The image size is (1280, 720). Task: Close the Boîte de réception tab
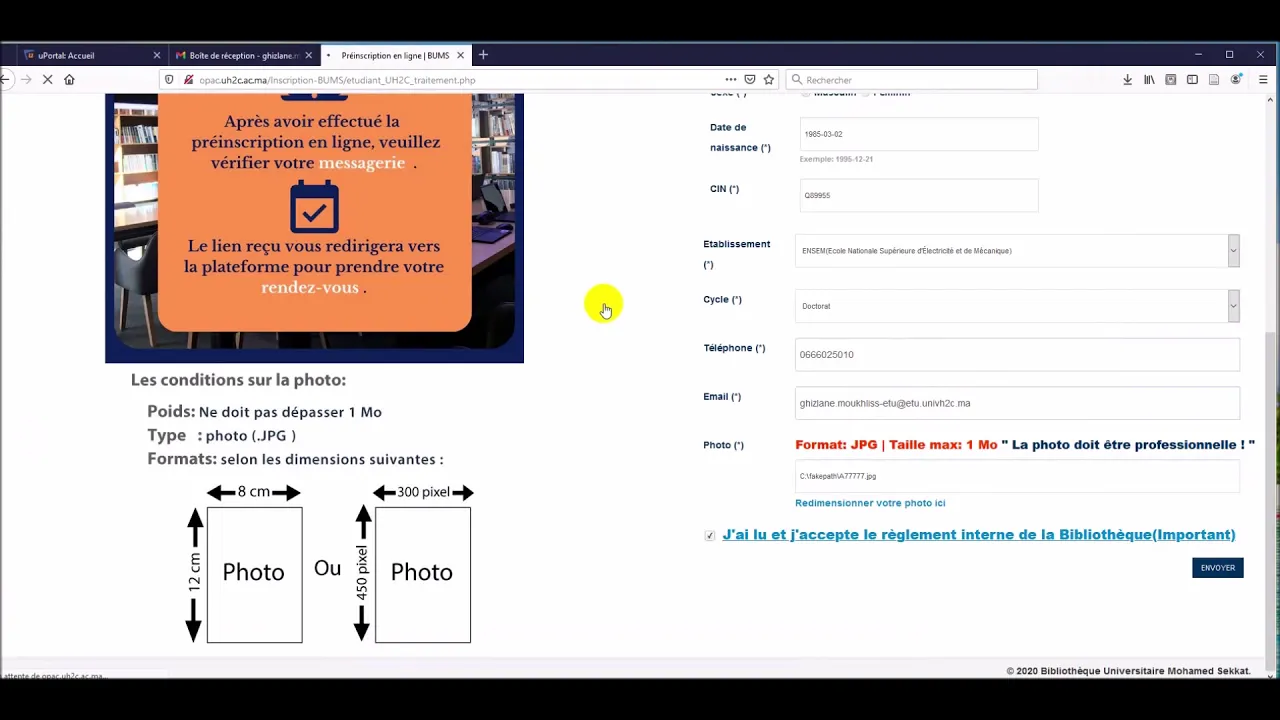(x=309, y=56)
